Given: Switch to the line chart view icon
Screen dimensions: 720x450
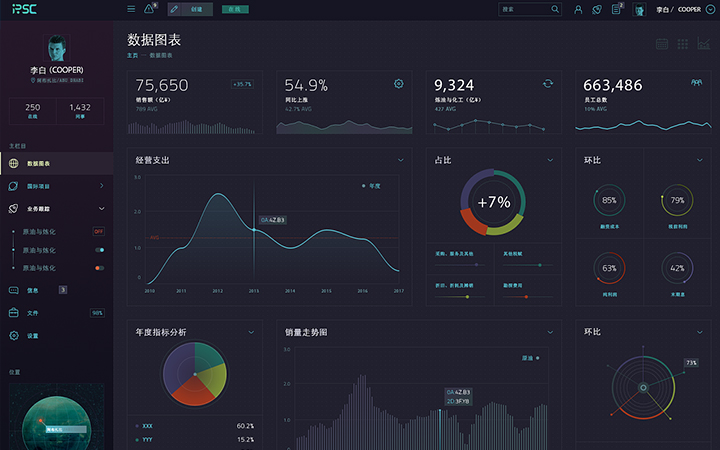Looking at the screenshot, I should [703, 43].
